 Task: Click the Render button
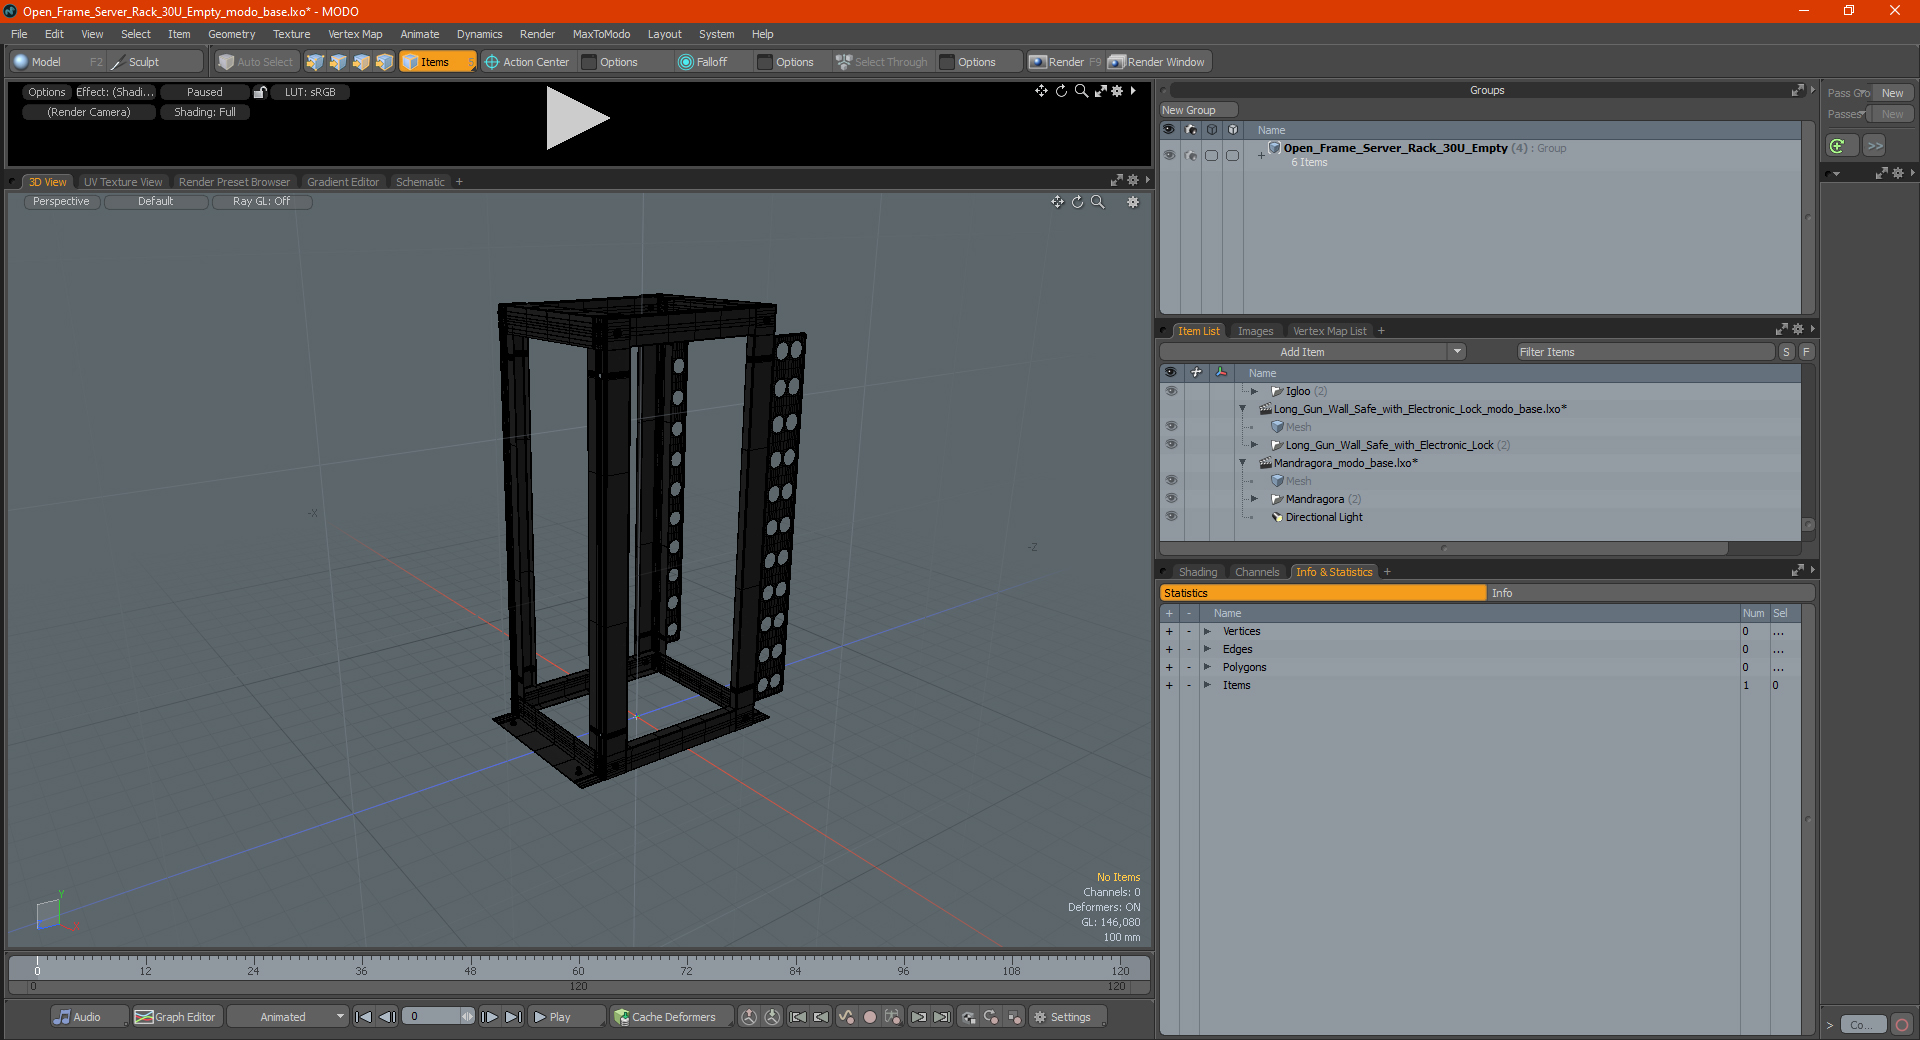tap(1065, 62)
